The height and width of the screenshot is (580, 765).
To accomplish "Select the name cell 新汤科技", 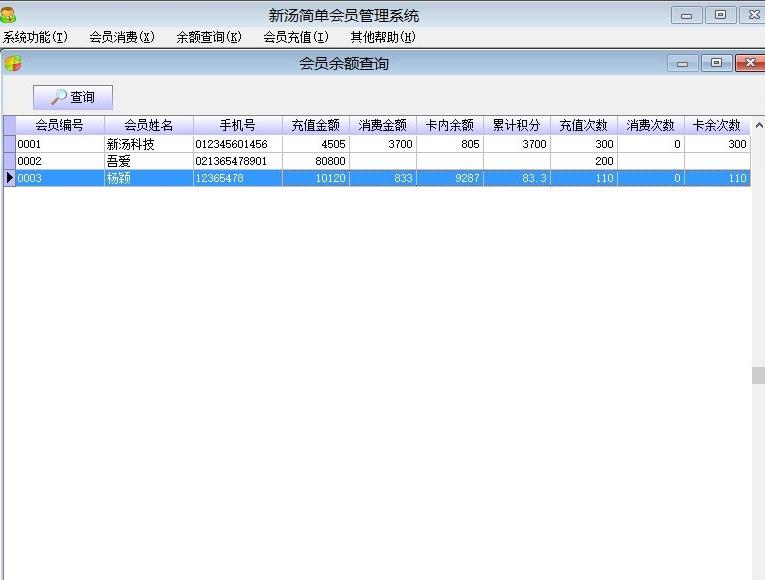I will (149, 144).
